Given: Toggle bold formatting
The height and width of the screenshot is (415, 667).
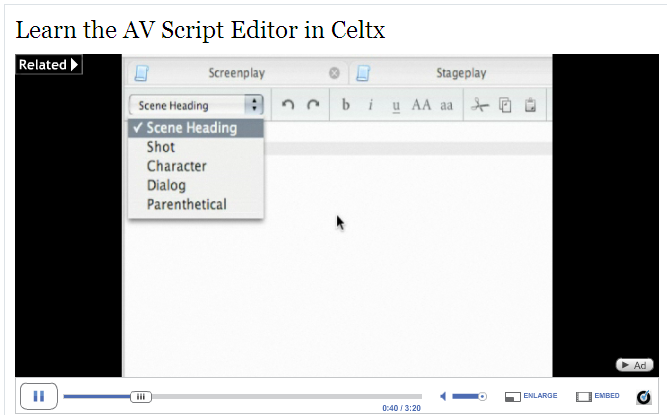Looking at the screenshot, I should coord(346,105).
